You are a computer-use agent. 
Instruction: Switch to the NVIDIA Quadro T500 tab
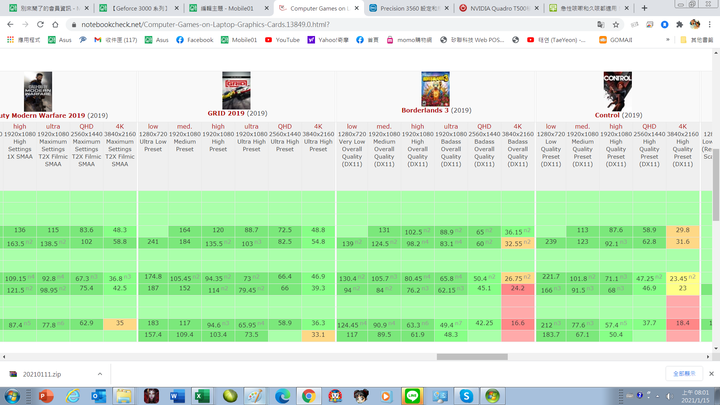point(499,8)
